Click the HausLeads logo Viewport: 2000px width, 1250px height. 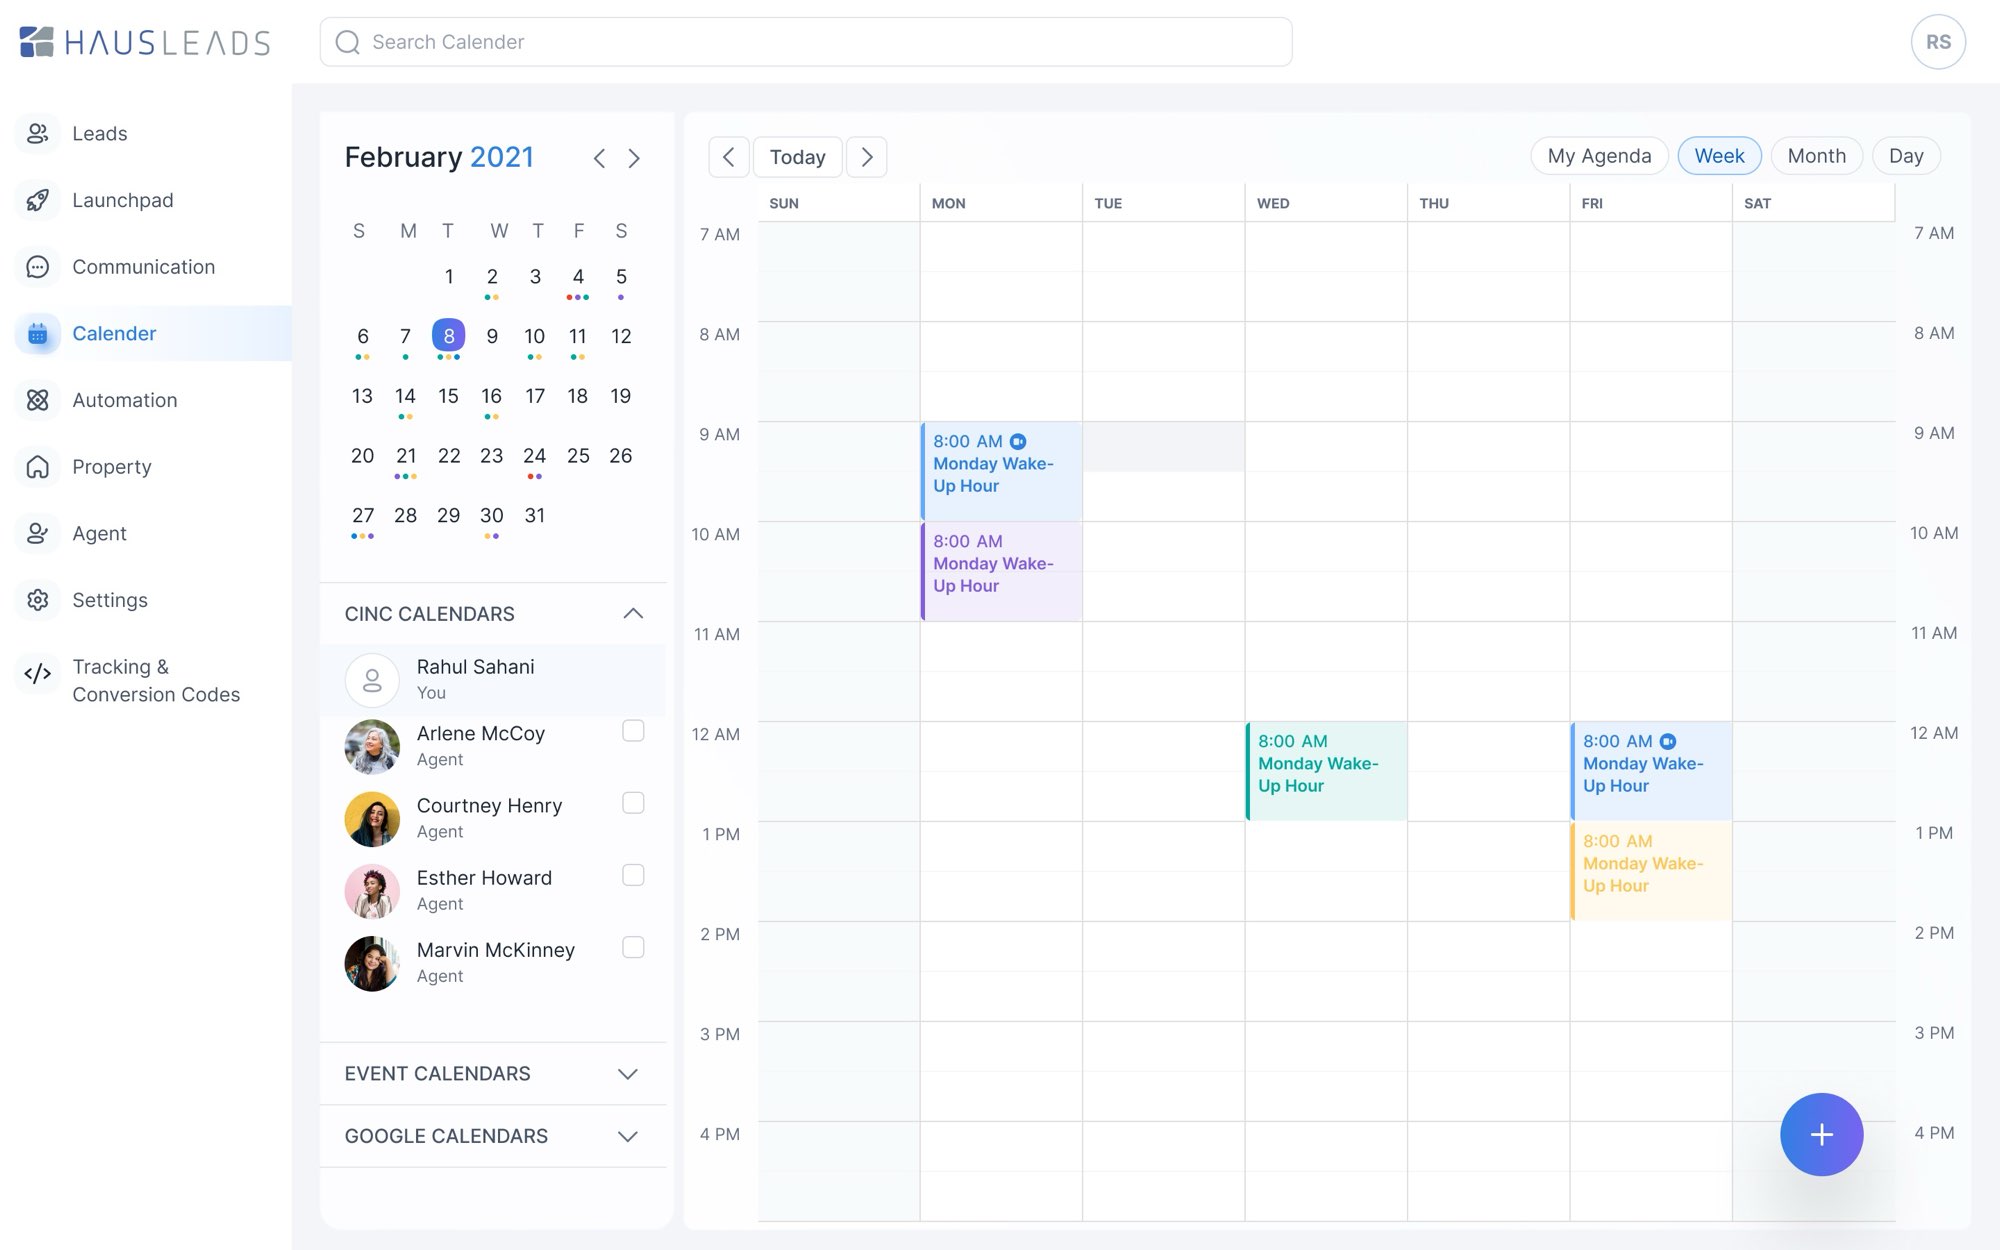coord(145,42)
